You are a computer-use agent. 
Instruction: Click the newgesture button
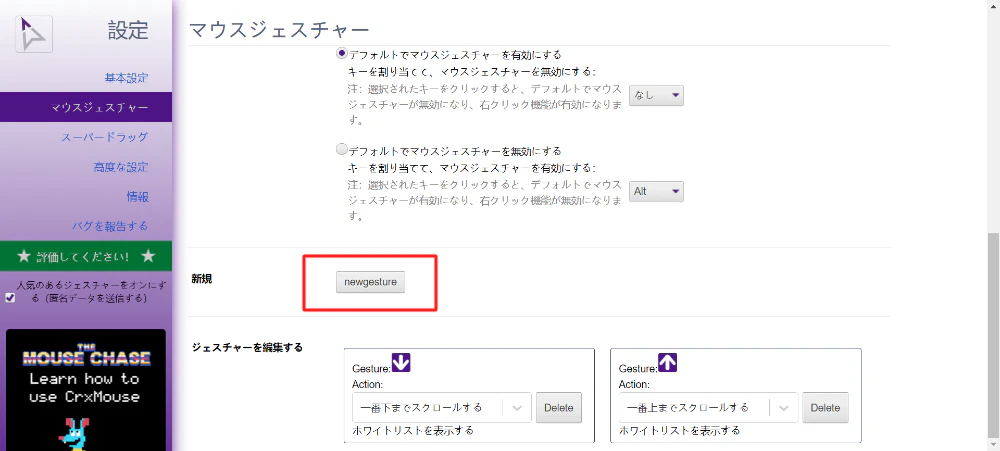click(371, 282)
